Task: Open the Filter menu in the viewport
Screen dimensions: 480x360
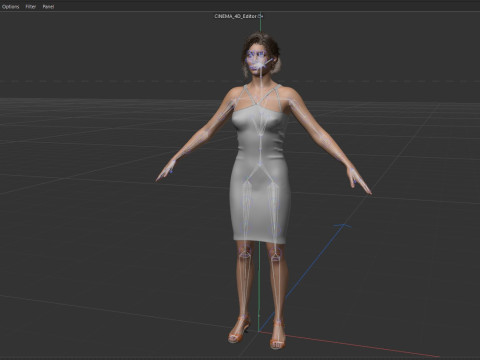Action: 31,6
